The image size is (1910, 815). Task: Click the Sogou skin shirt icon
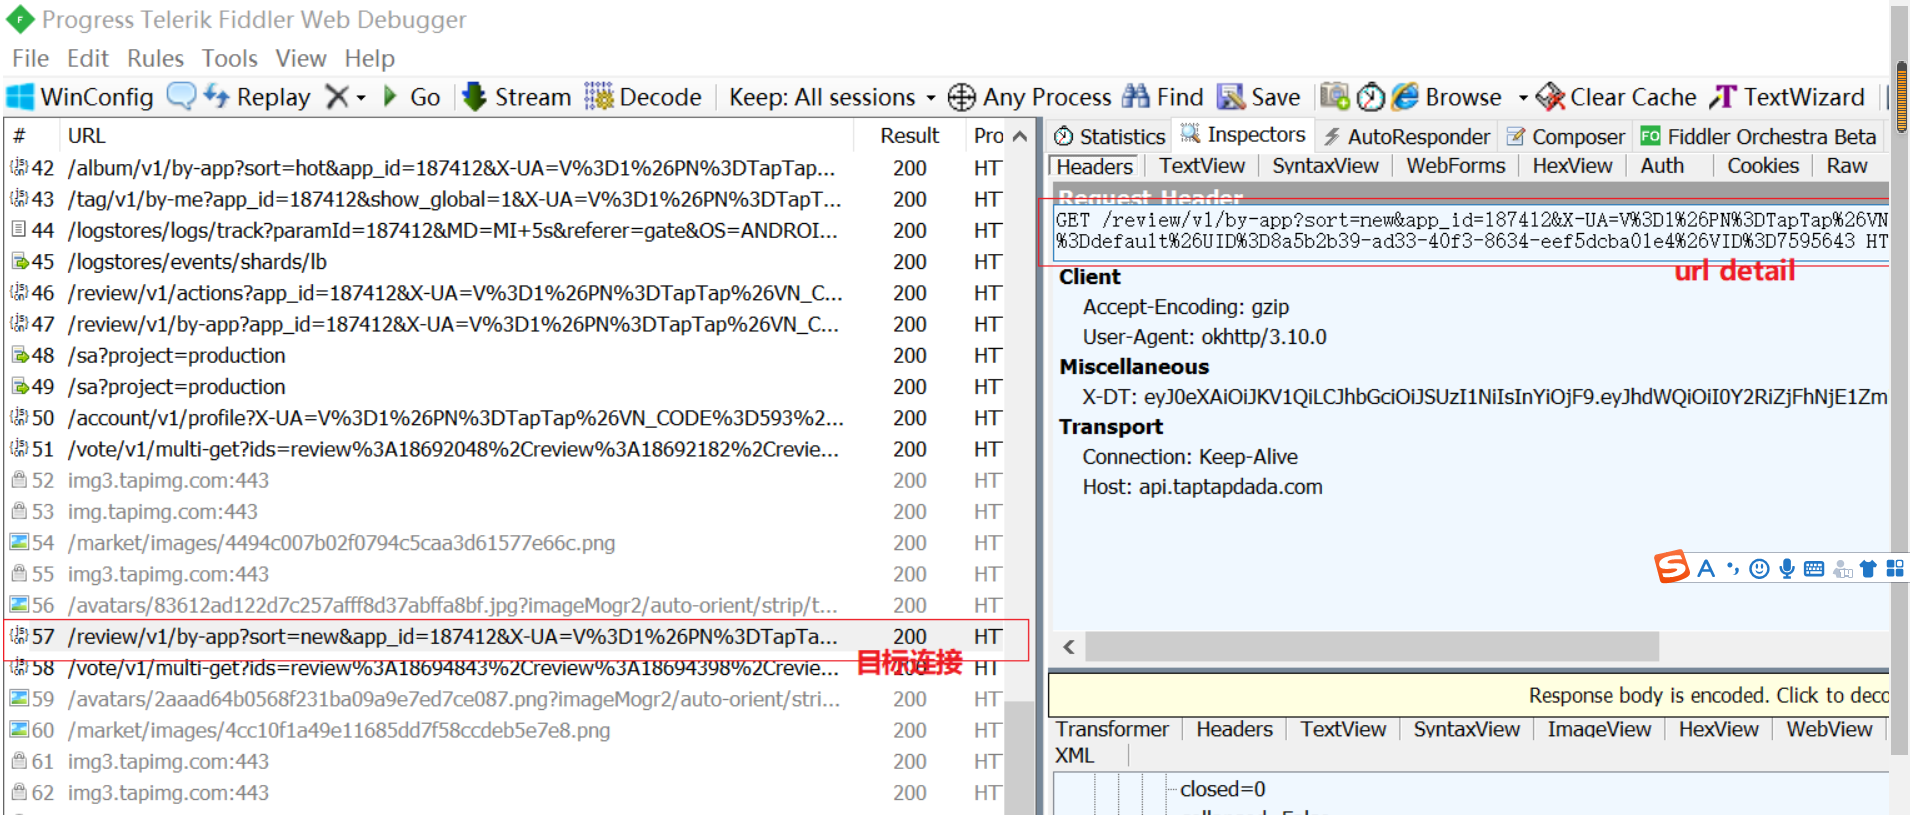1868,569
